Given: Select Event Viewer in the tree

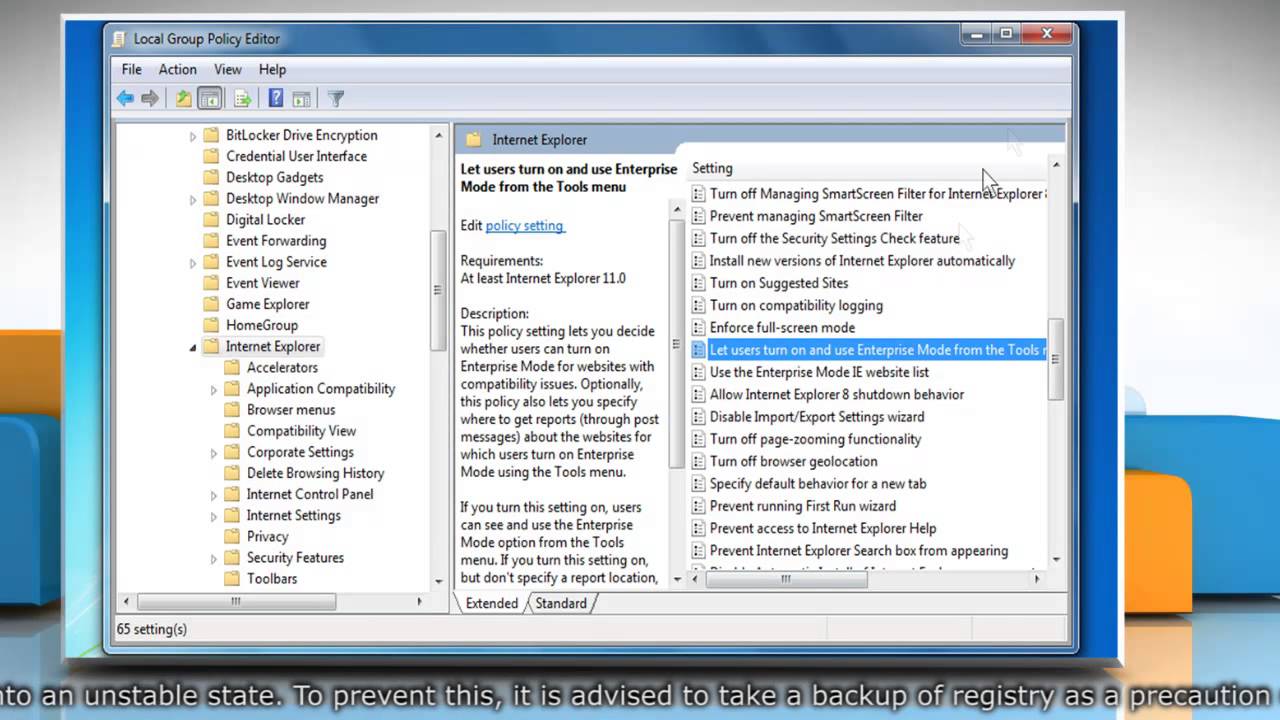Looking at the screenshot, I should (x=263, y=283).
